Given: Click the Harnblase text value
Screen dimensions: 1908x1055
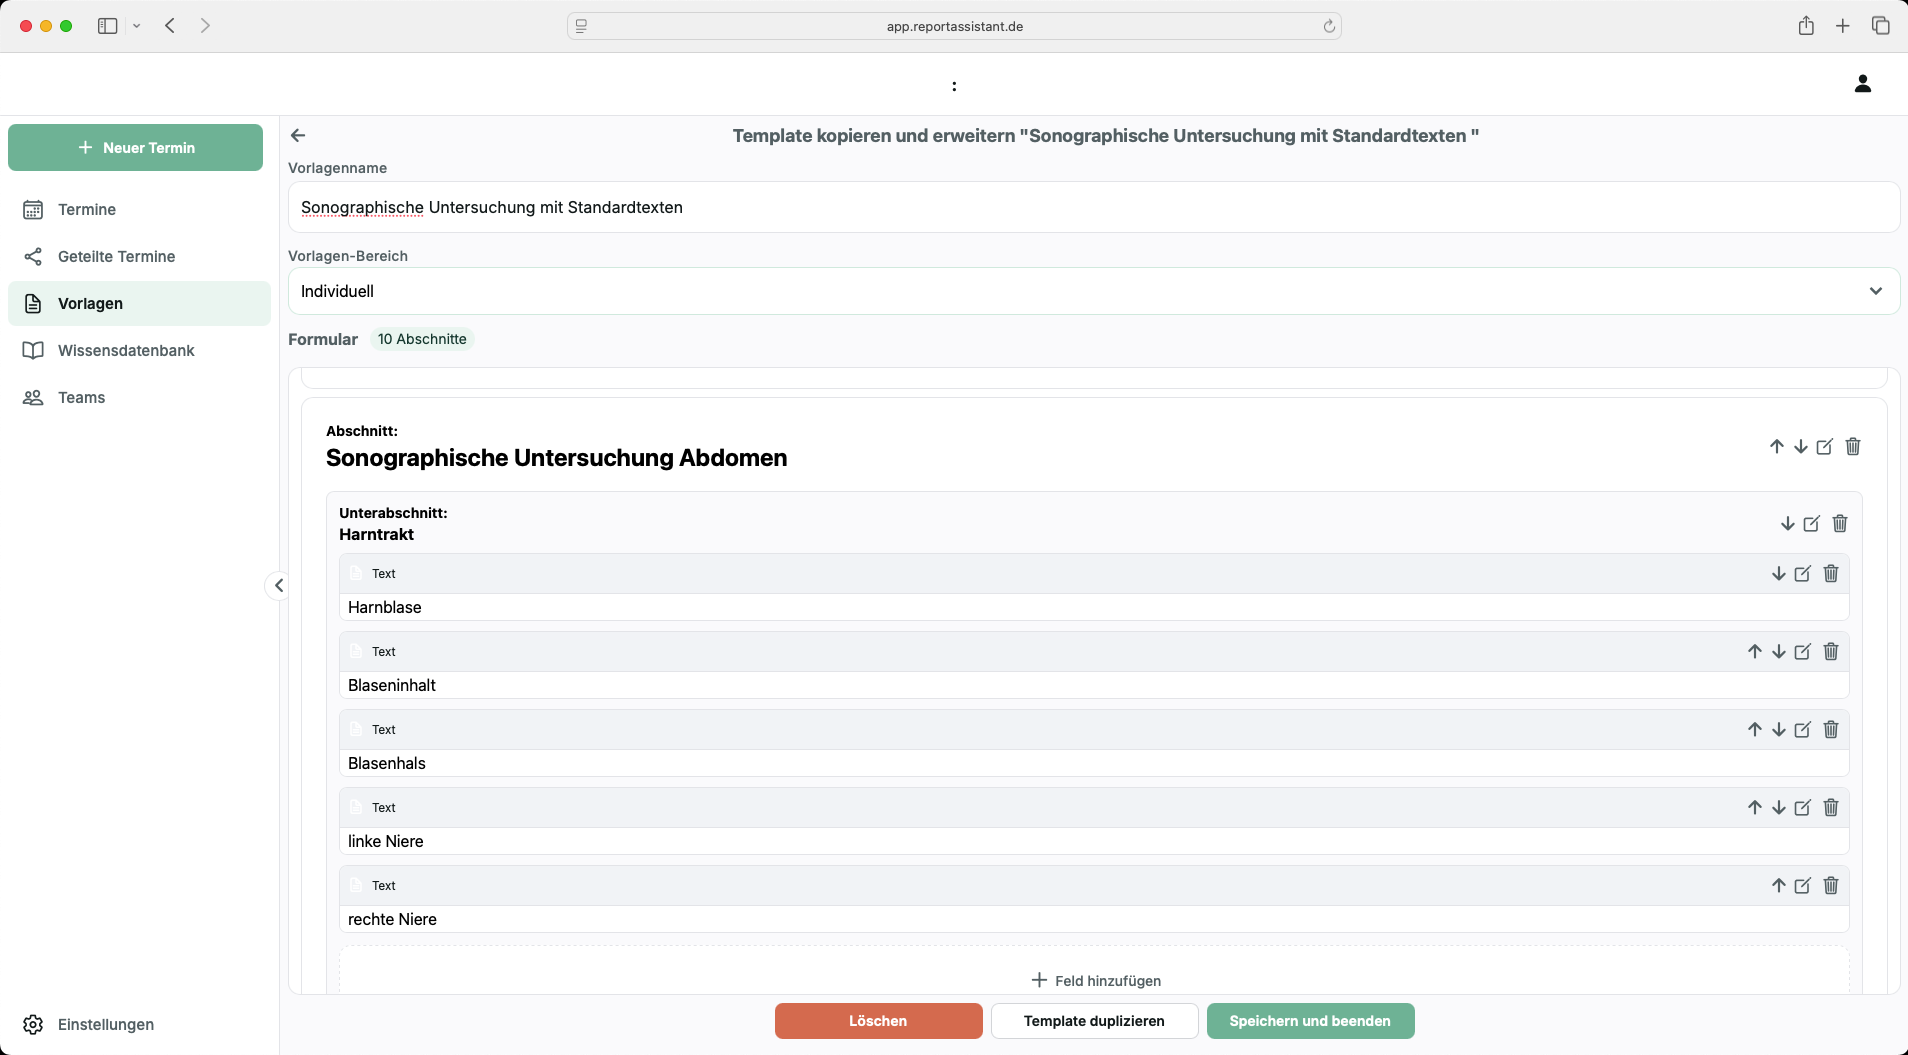Looking at the screenshot, I should pyautogui.click(x=385, y=608).
